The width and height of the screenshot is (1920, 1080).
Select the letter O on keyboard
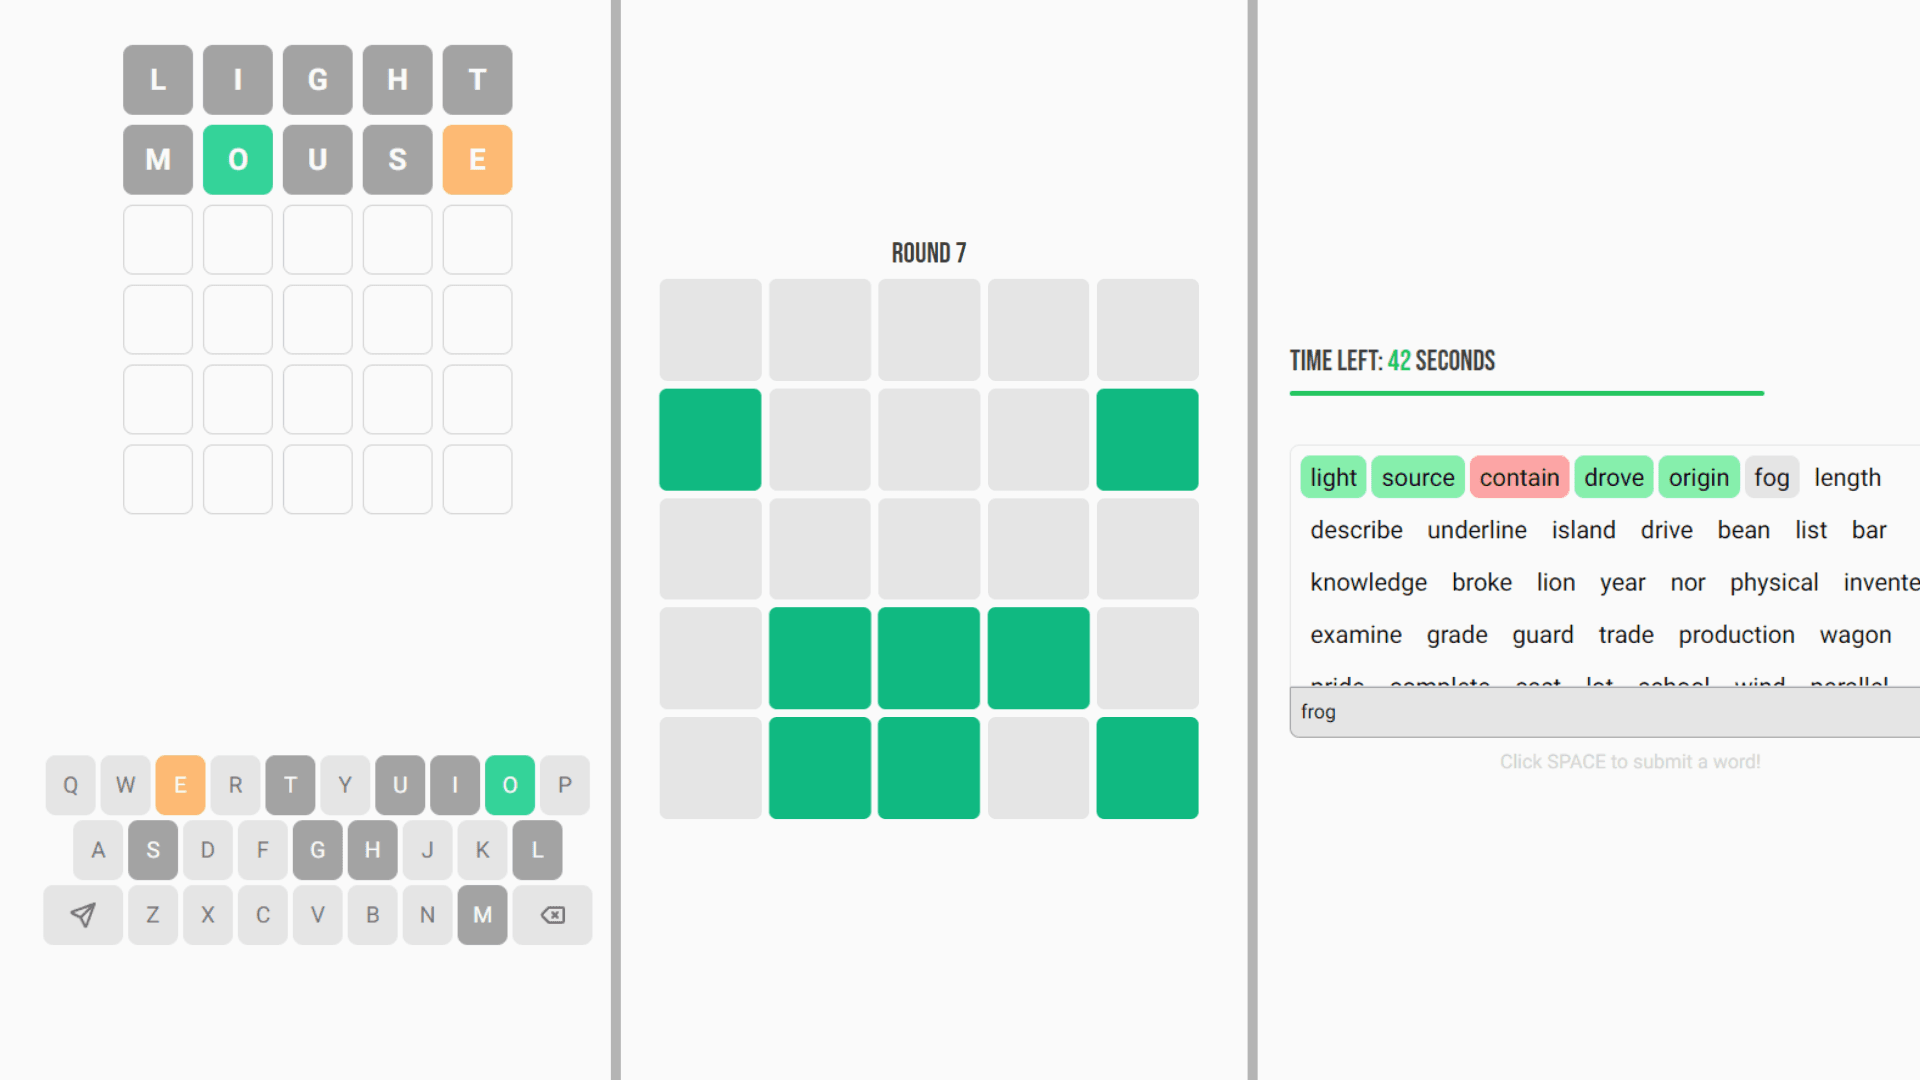[x=509, y=783]
